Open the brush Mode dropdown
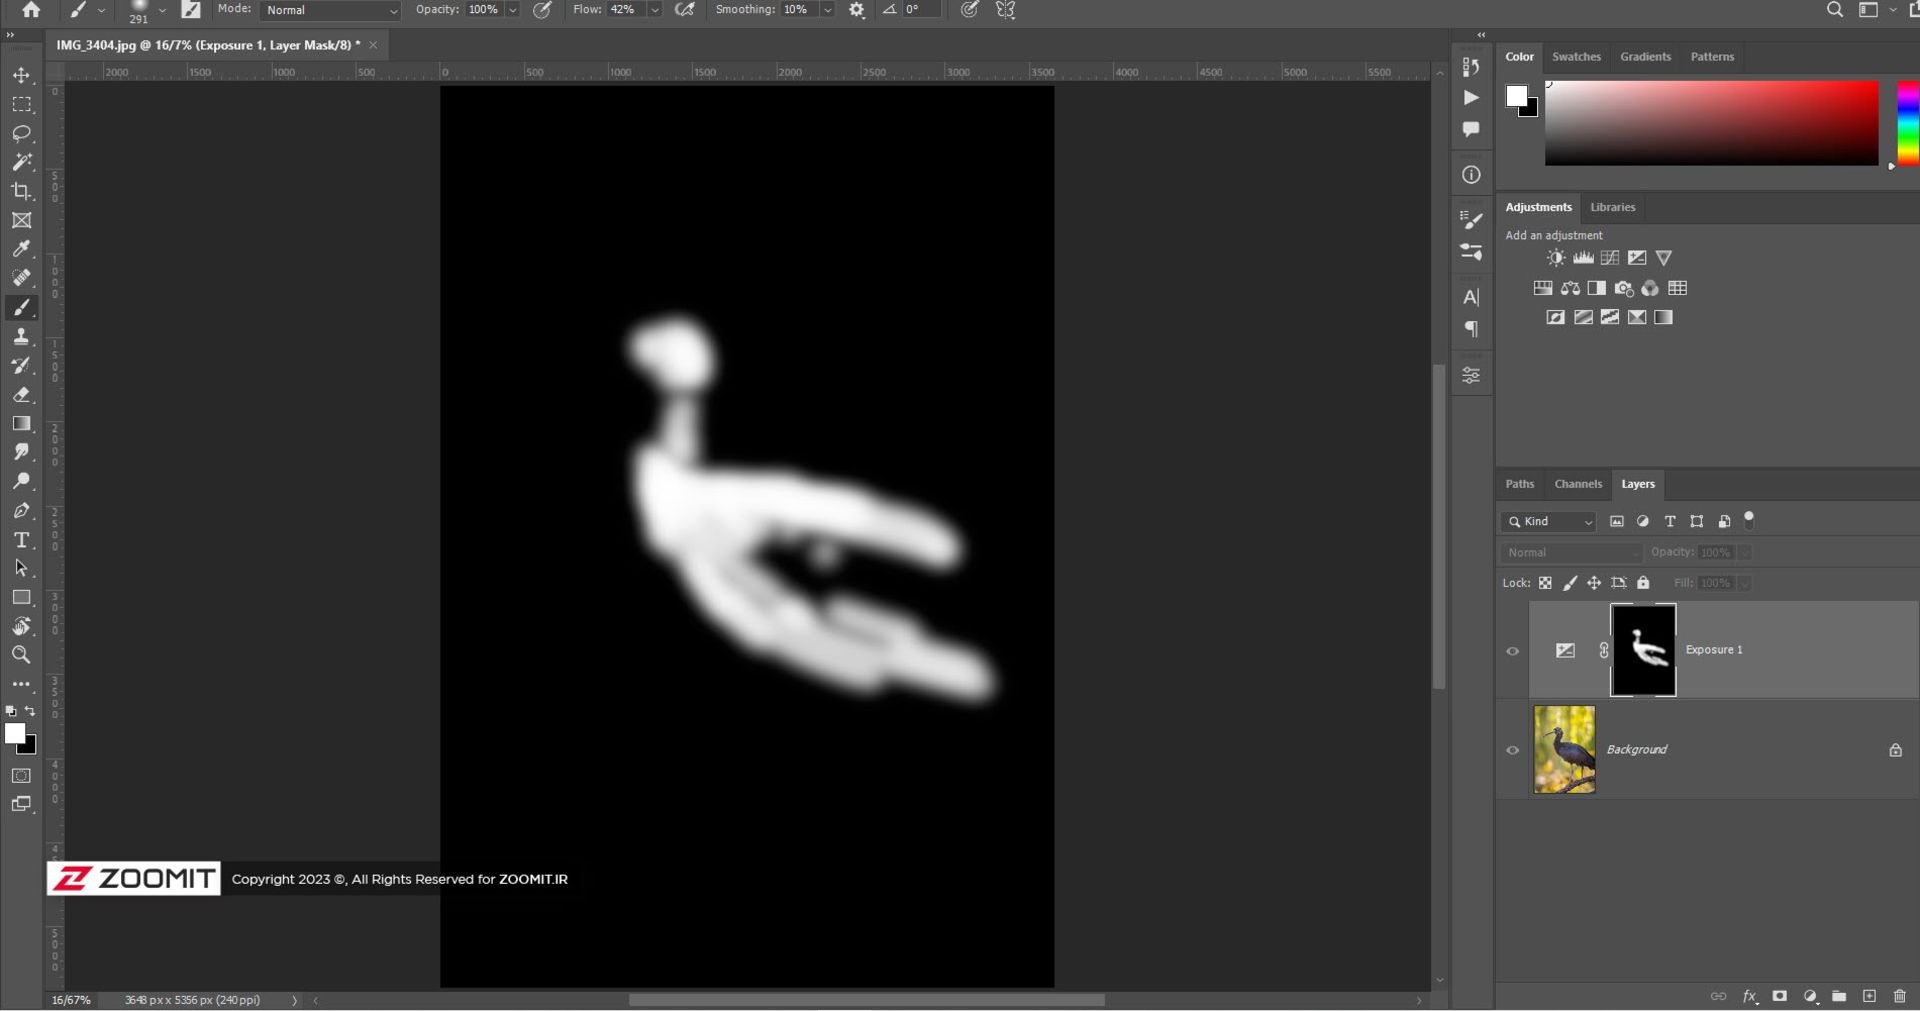Image resolution: width=1920 pixels, height=1011 pixels. [329, 10]
